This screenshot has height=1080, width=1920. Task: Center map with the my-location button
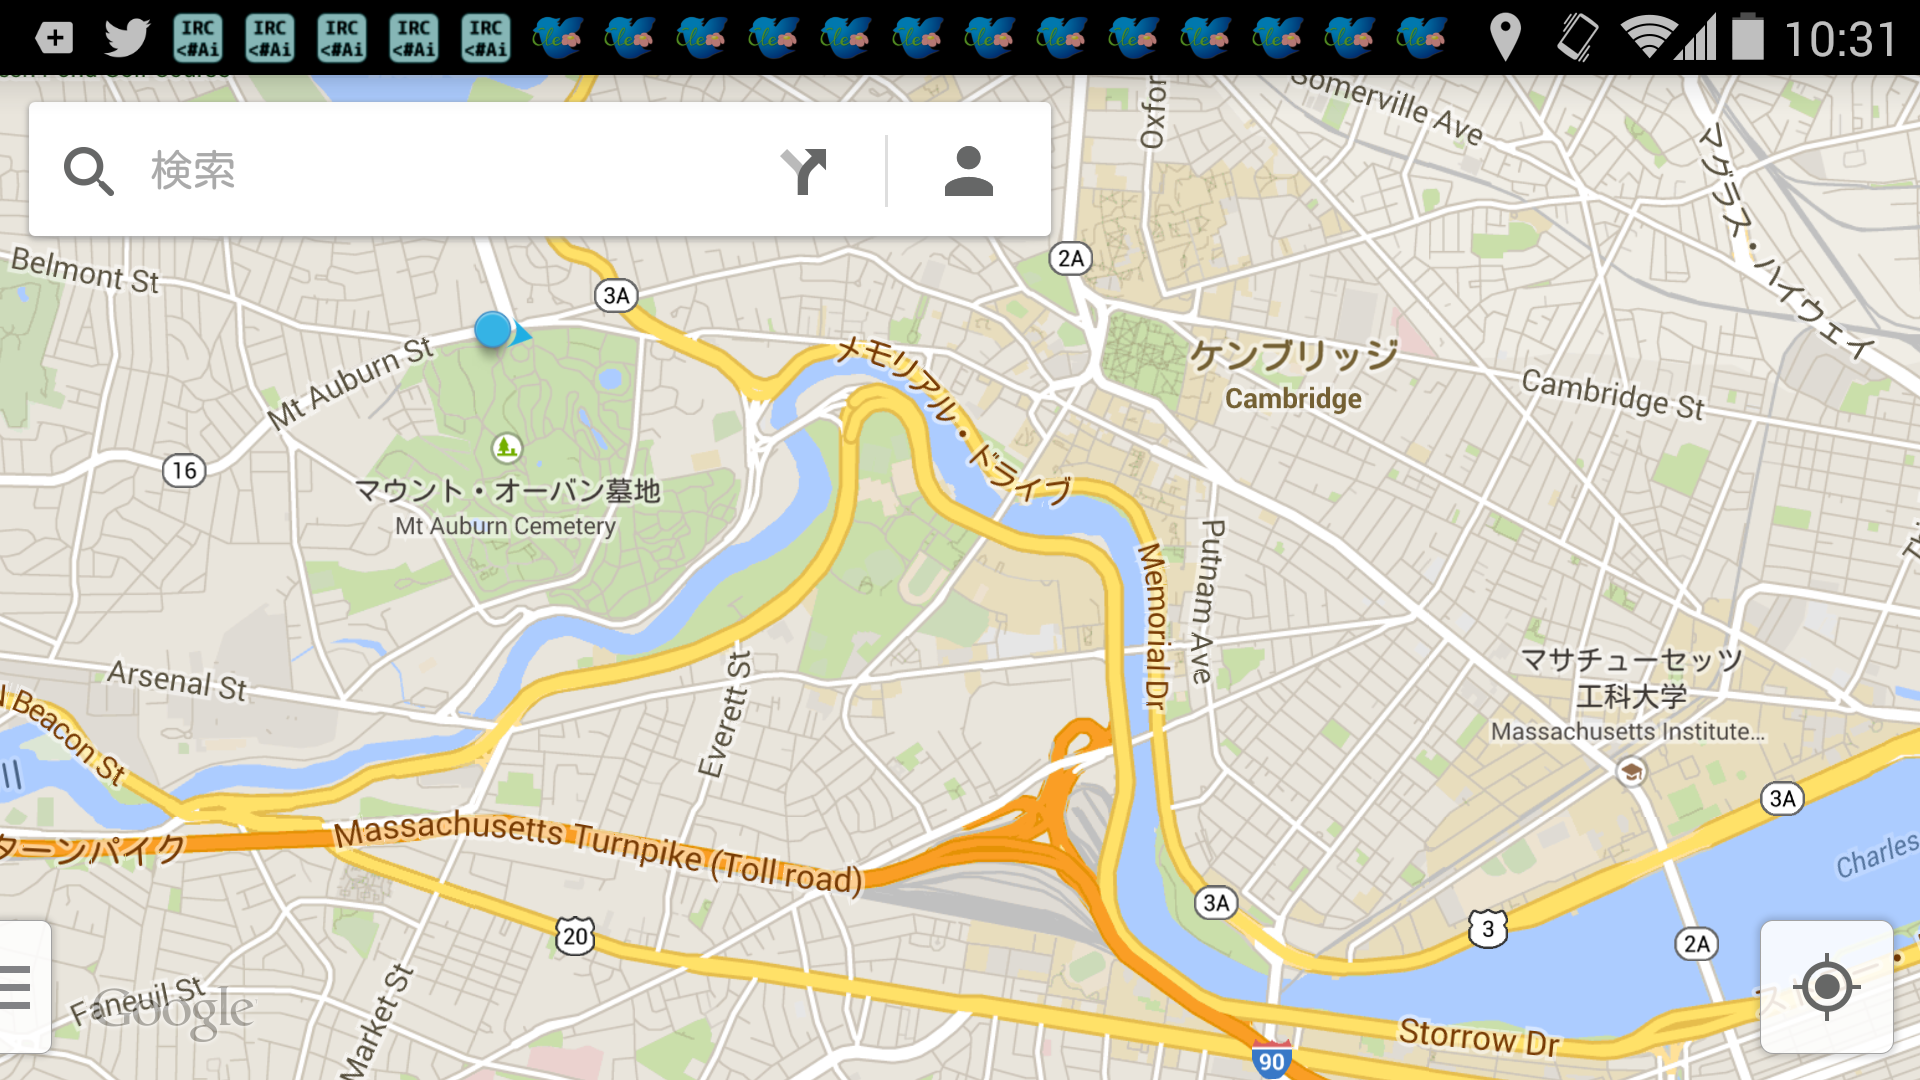1826,987
